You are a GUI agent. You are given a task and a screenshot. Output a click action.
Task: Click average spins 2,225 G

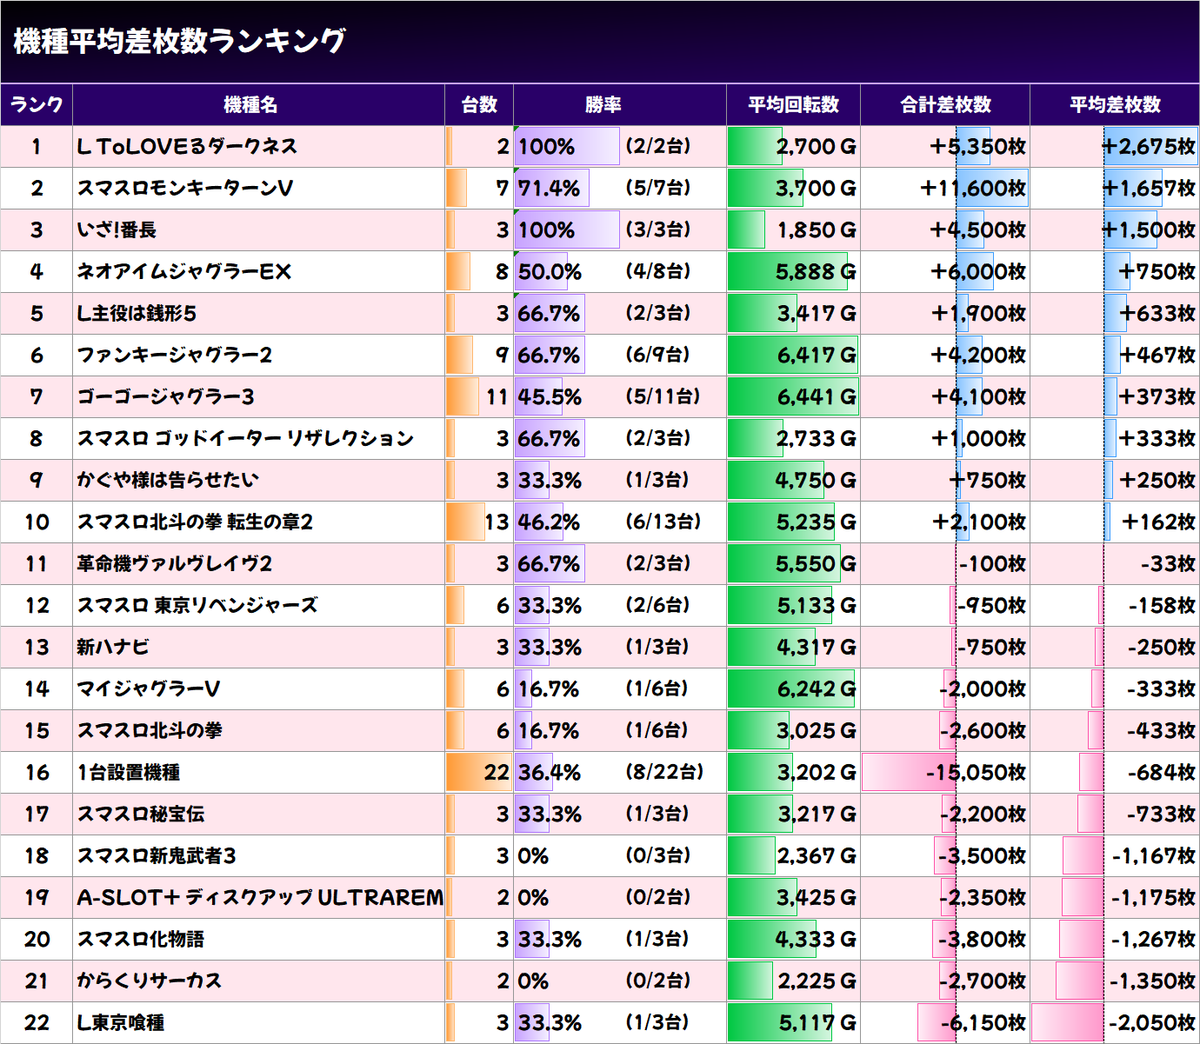tap(817, 981)
